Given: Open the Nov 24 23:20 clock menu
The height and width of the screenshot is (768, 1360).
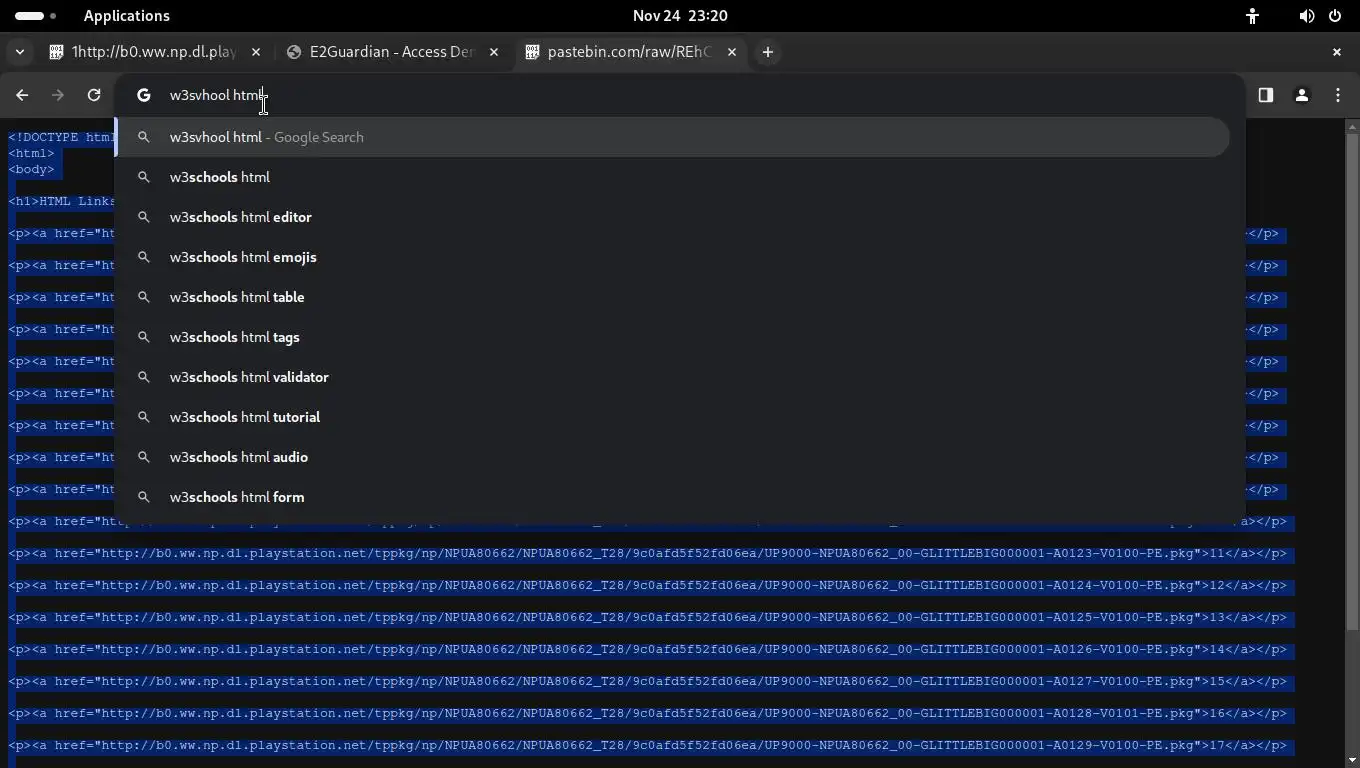Looking at the screenshot, I should 680,16.
